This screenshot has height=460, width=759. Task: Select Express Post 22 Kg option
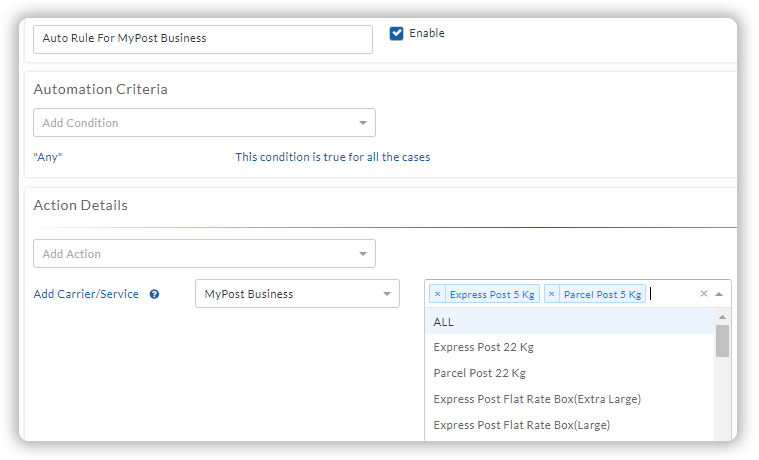570,347
